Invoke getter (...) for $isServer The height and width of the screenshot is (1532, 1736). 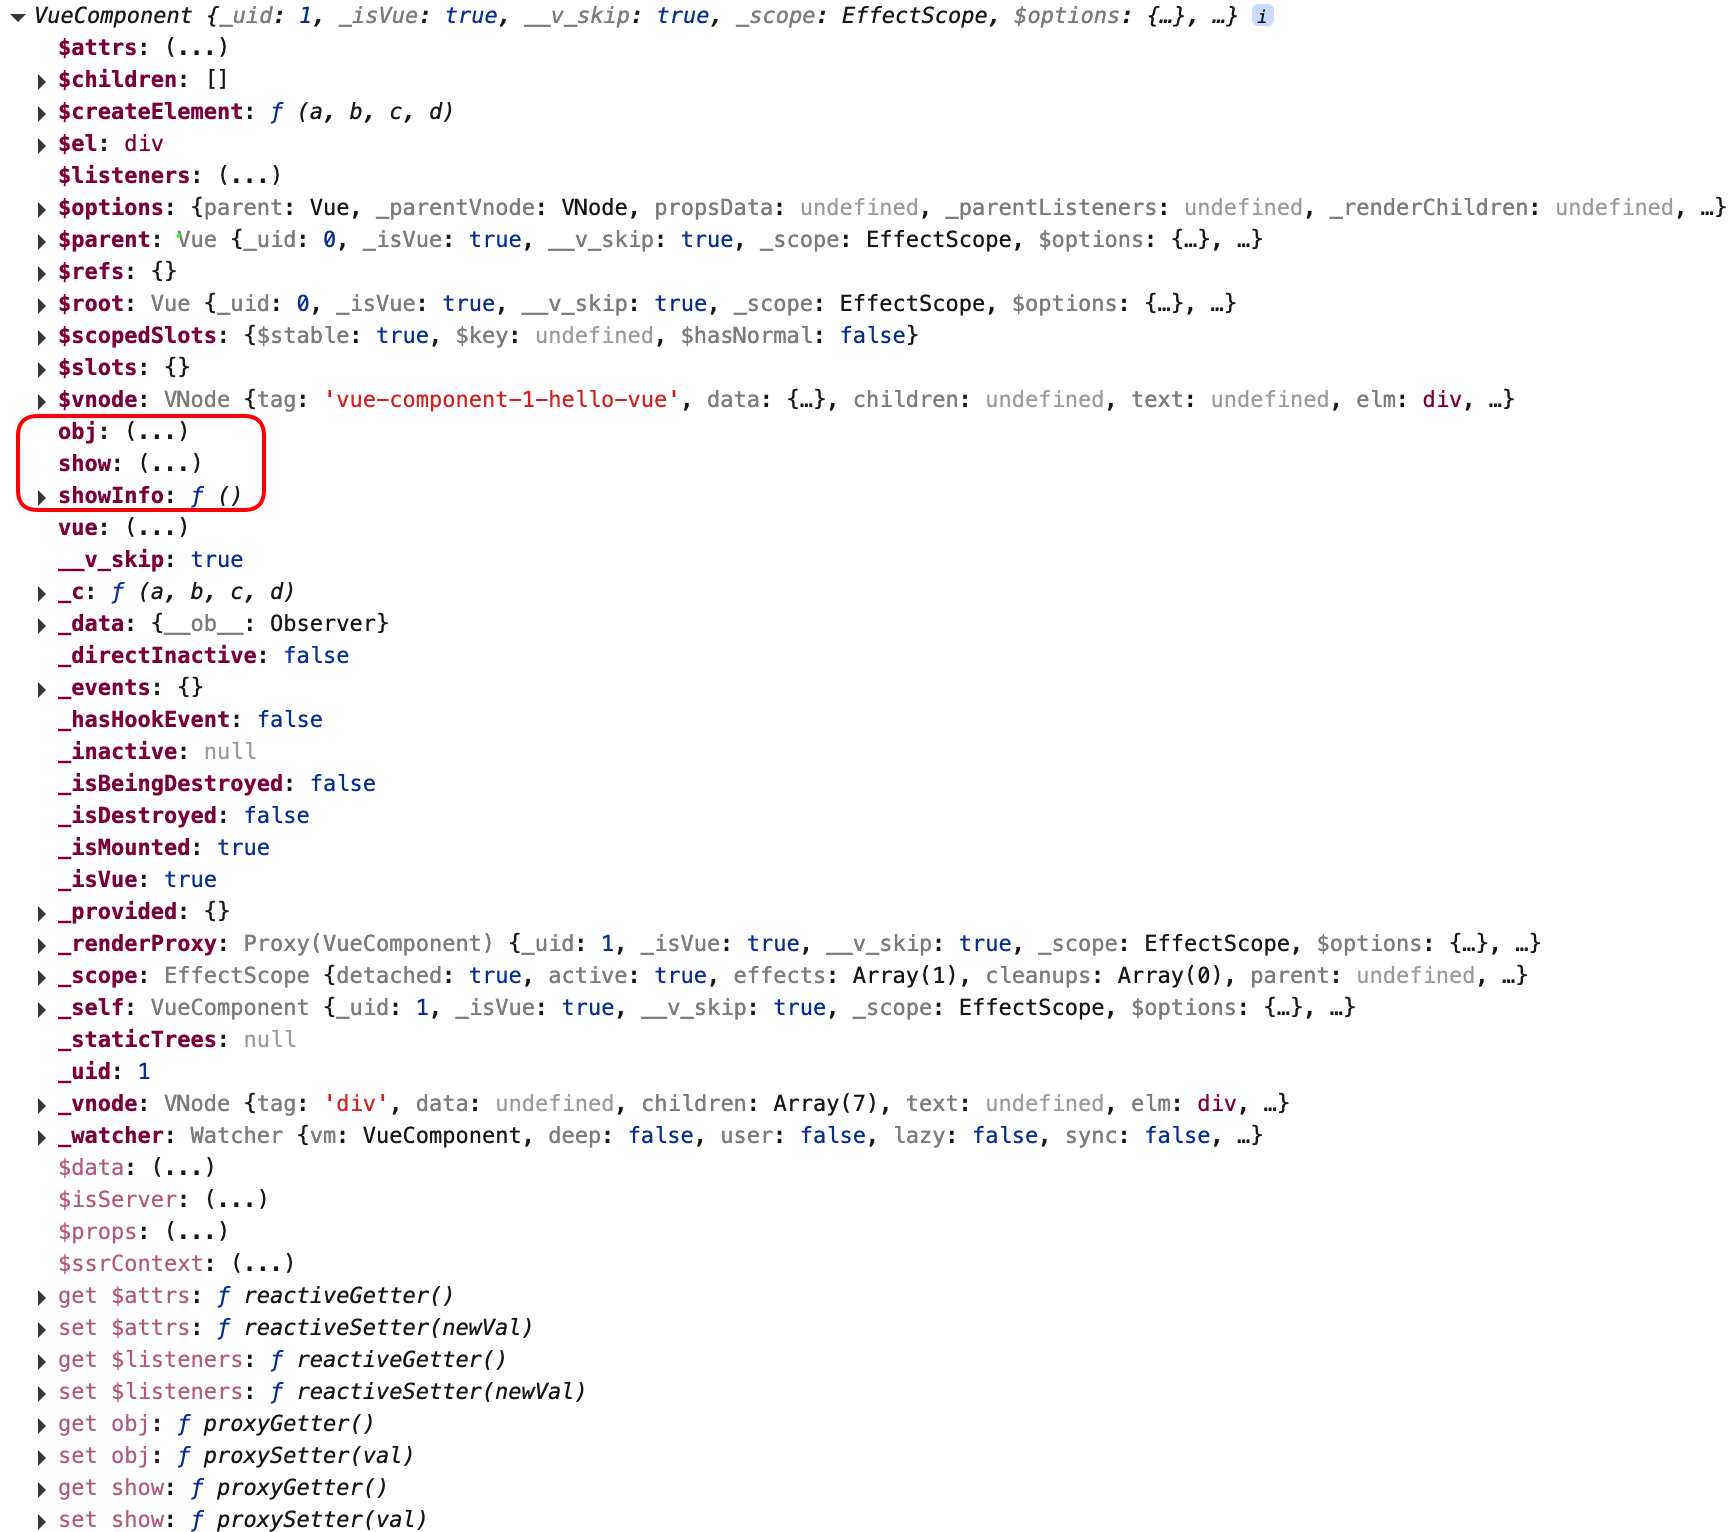237,1199
